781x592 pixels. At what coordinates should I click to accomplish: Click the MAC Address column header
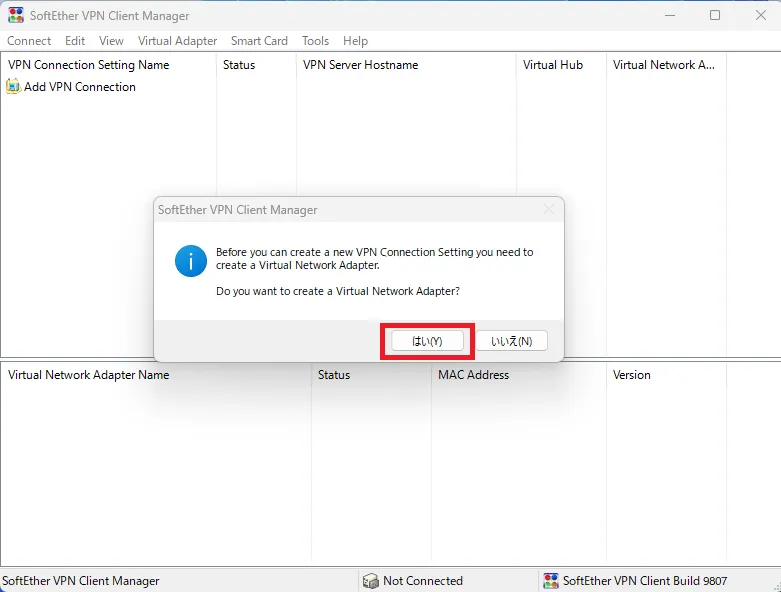tap(519, 375)
